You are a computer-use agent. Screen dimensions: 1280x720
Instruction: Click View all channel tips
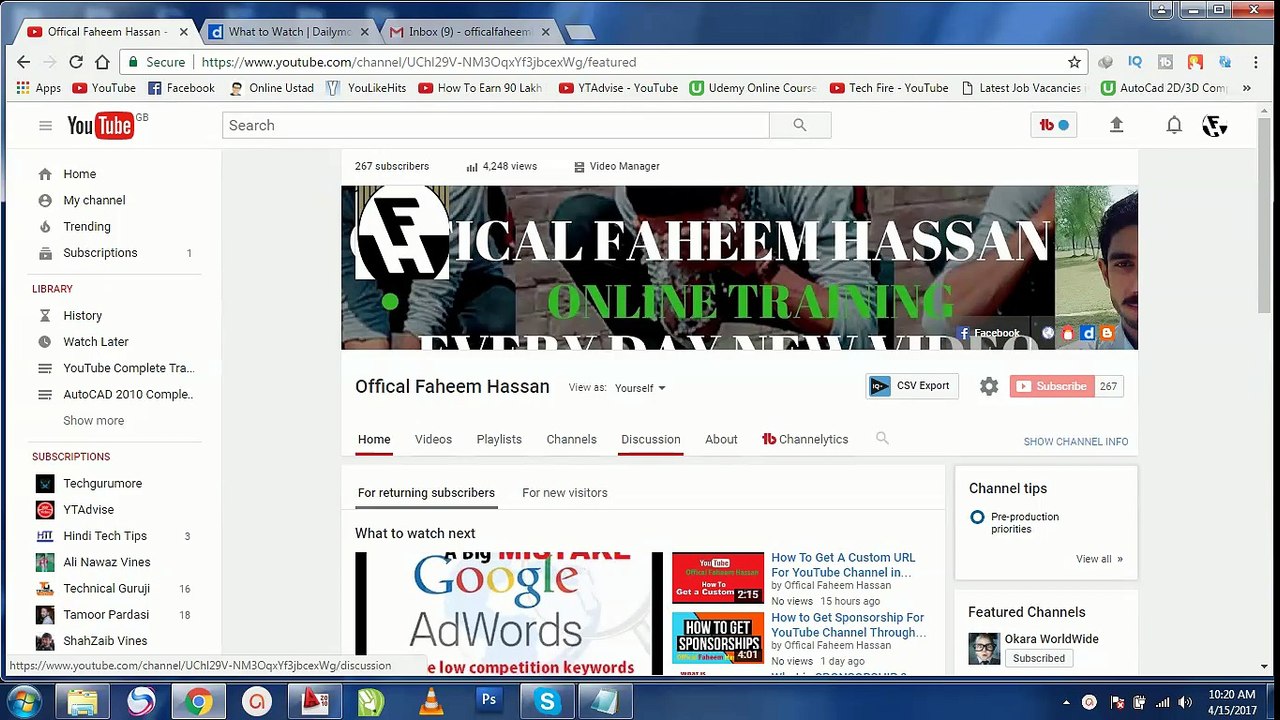pyautogui.click(x=1099, y=559)
